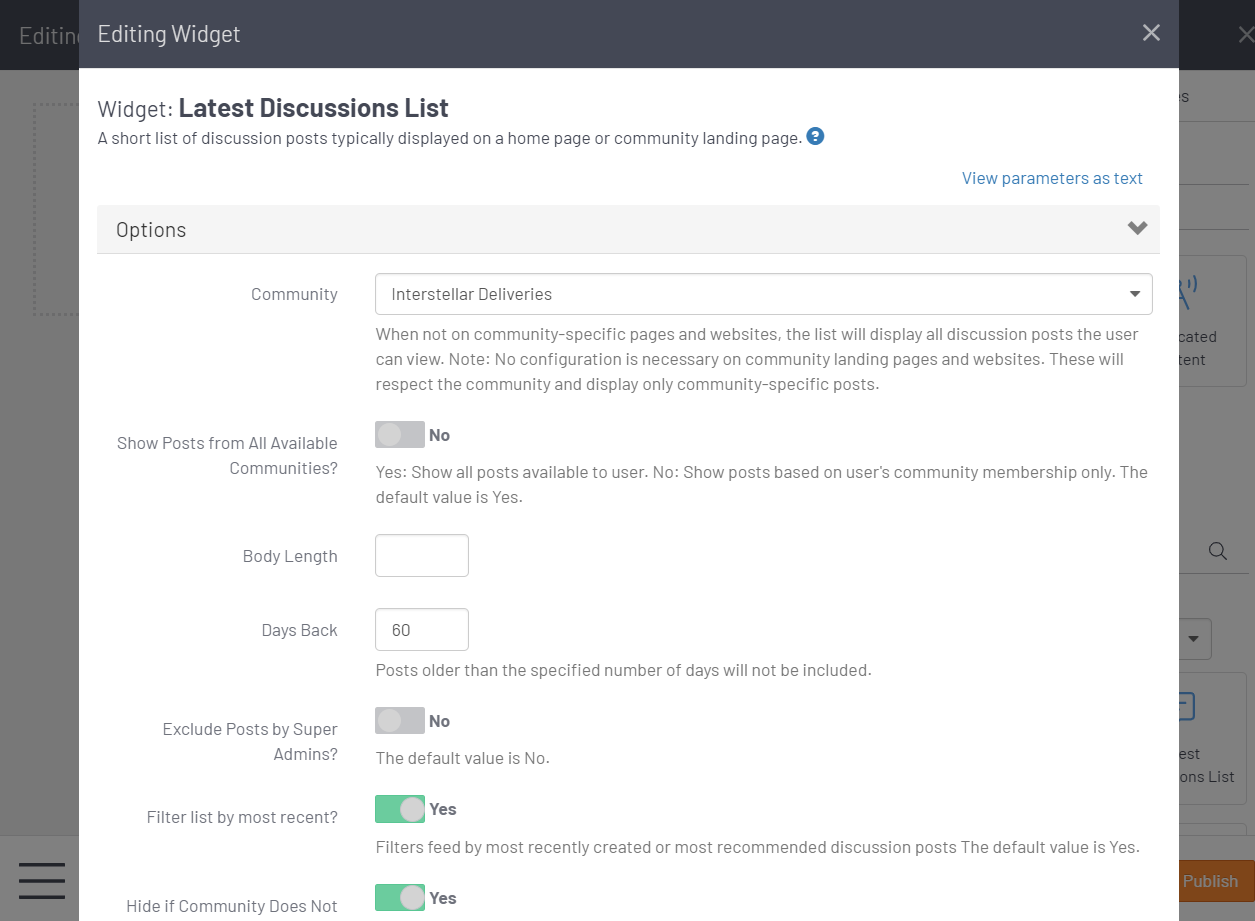
Task: Click the Filter list by most recent label
Action: click(242, 817)
